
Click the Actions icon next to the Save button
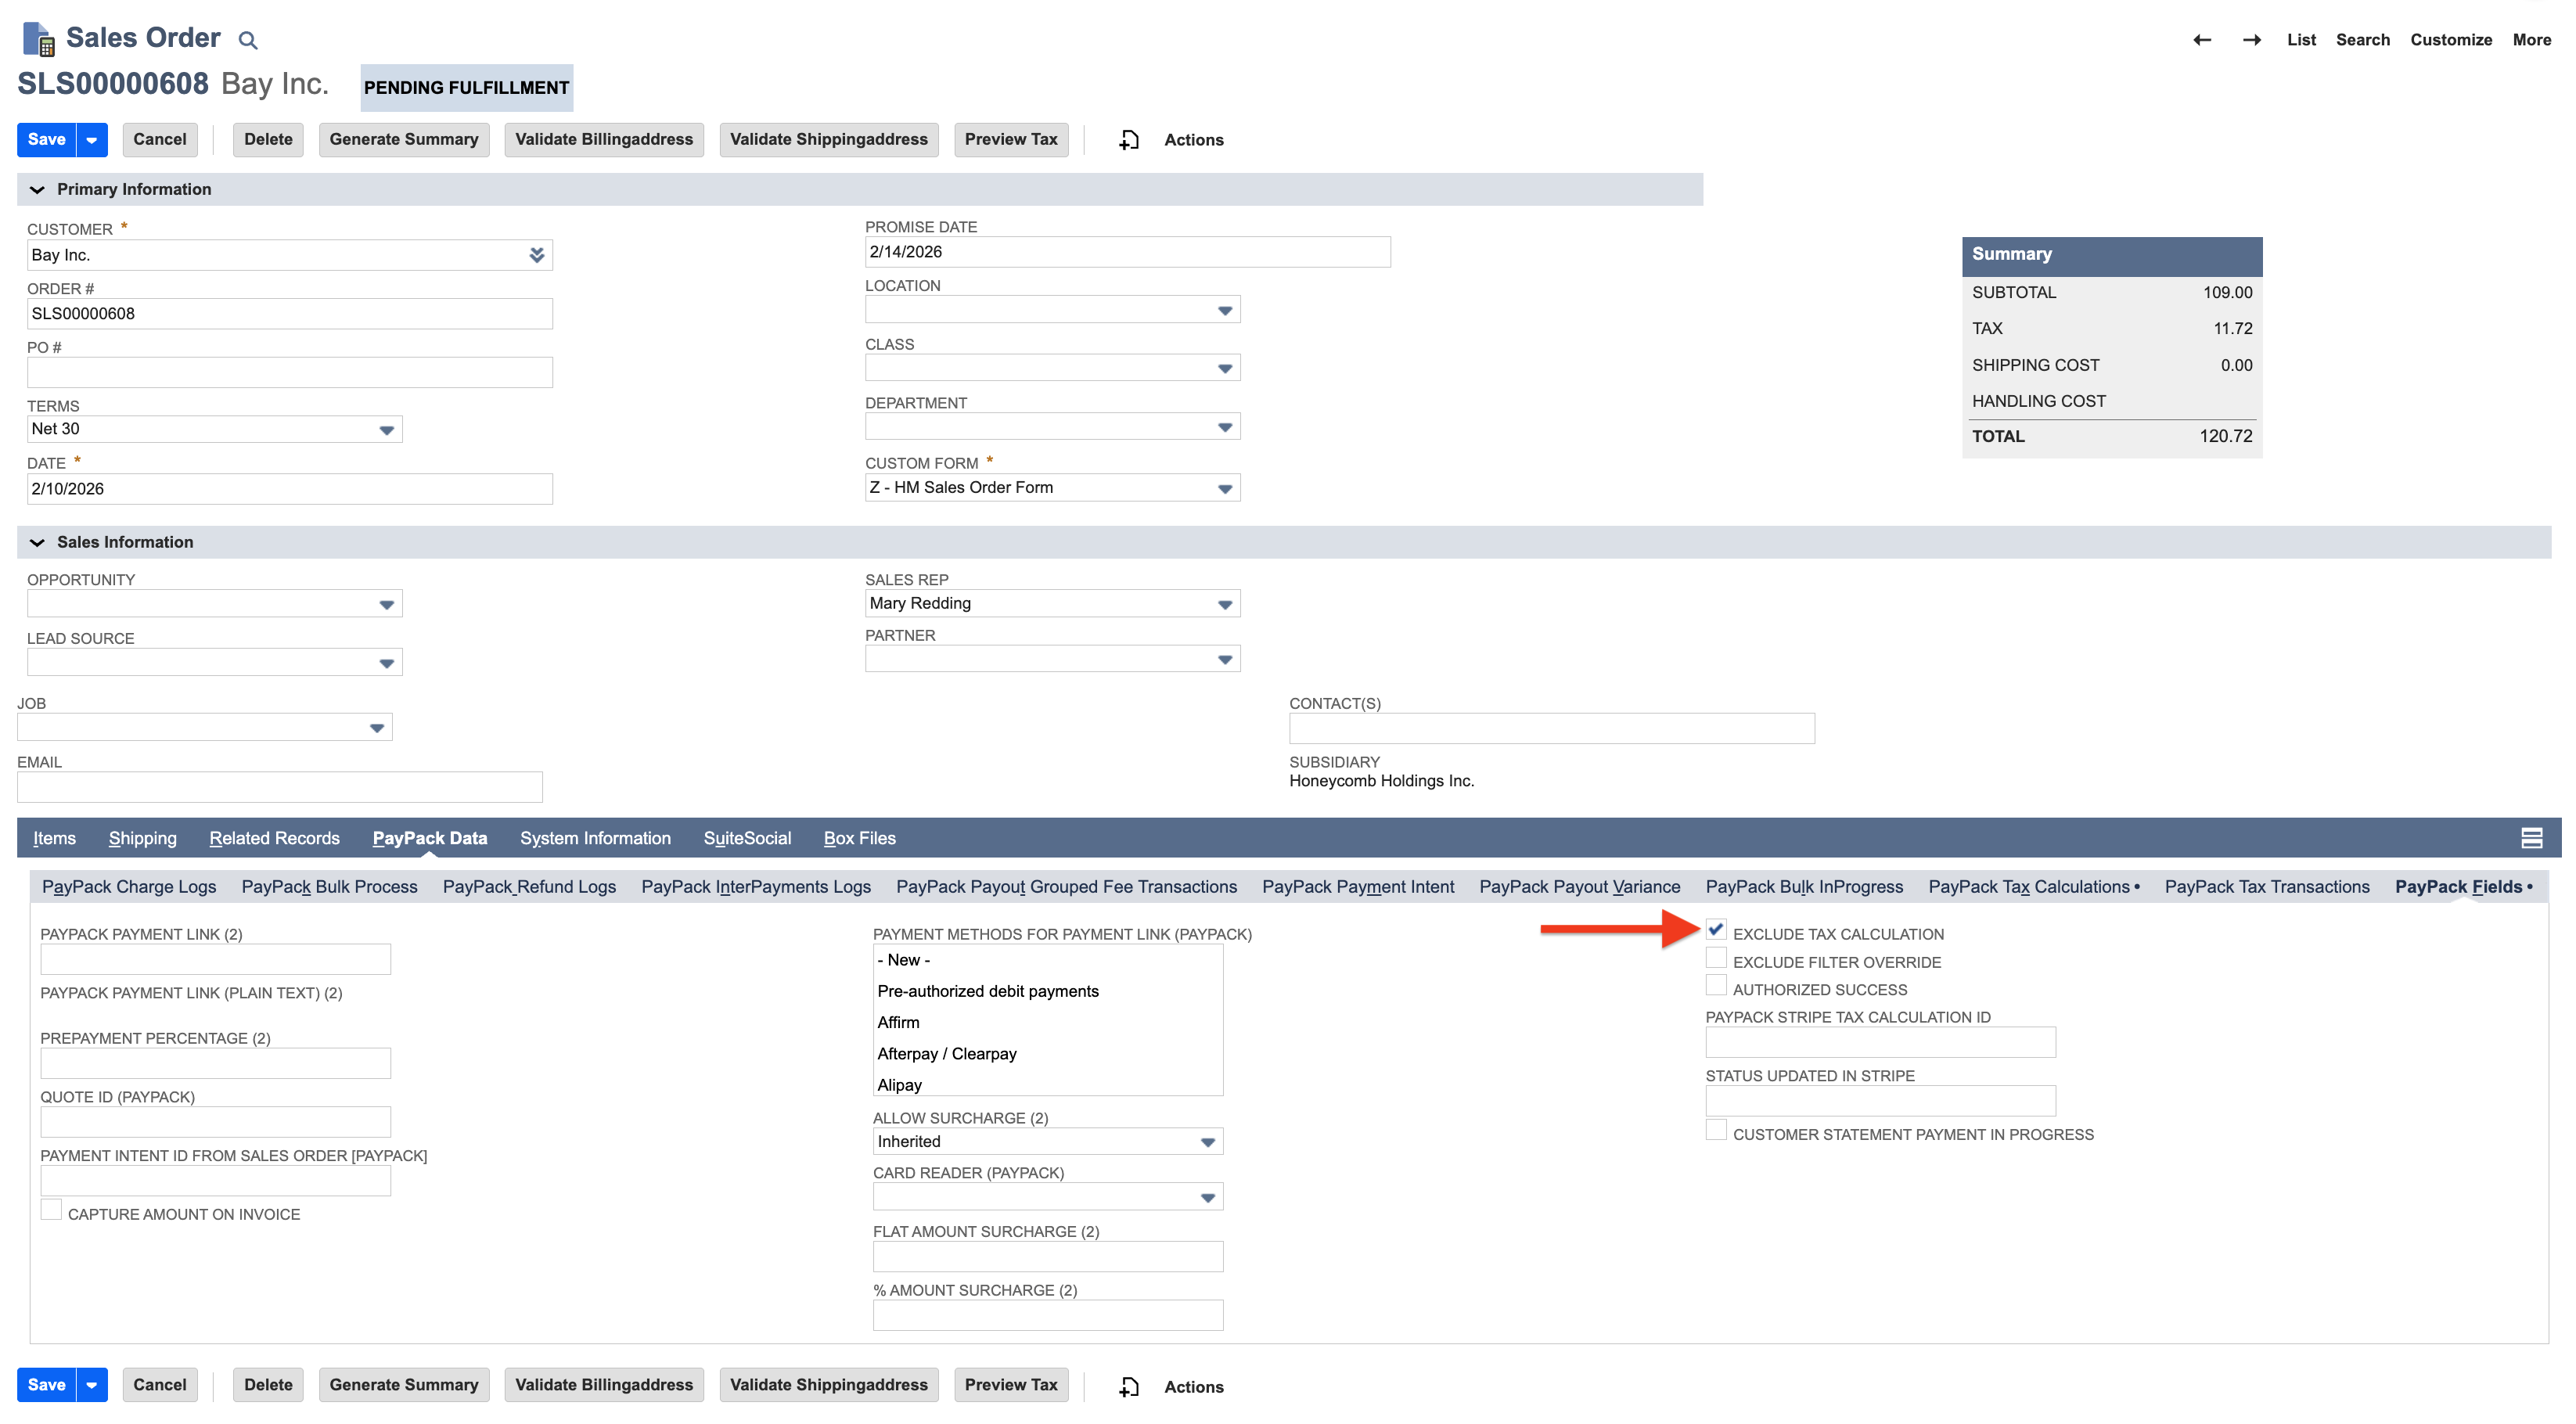[1129, 139]
